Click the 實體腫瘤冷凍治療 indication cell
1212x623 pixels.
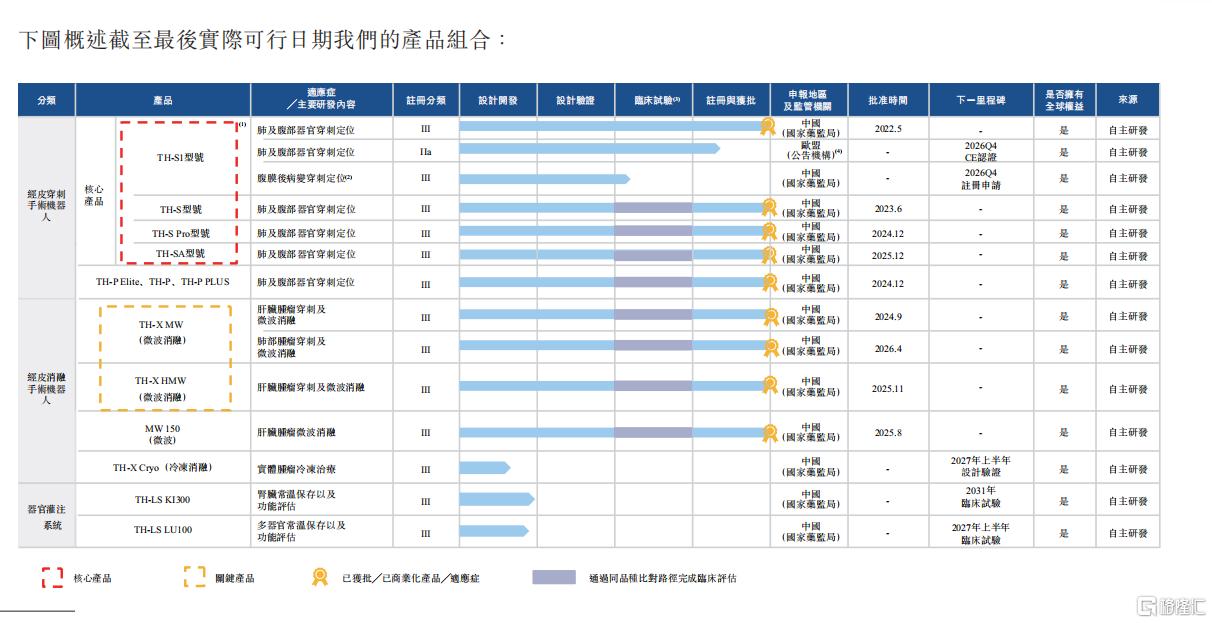(x=296, y=468)
